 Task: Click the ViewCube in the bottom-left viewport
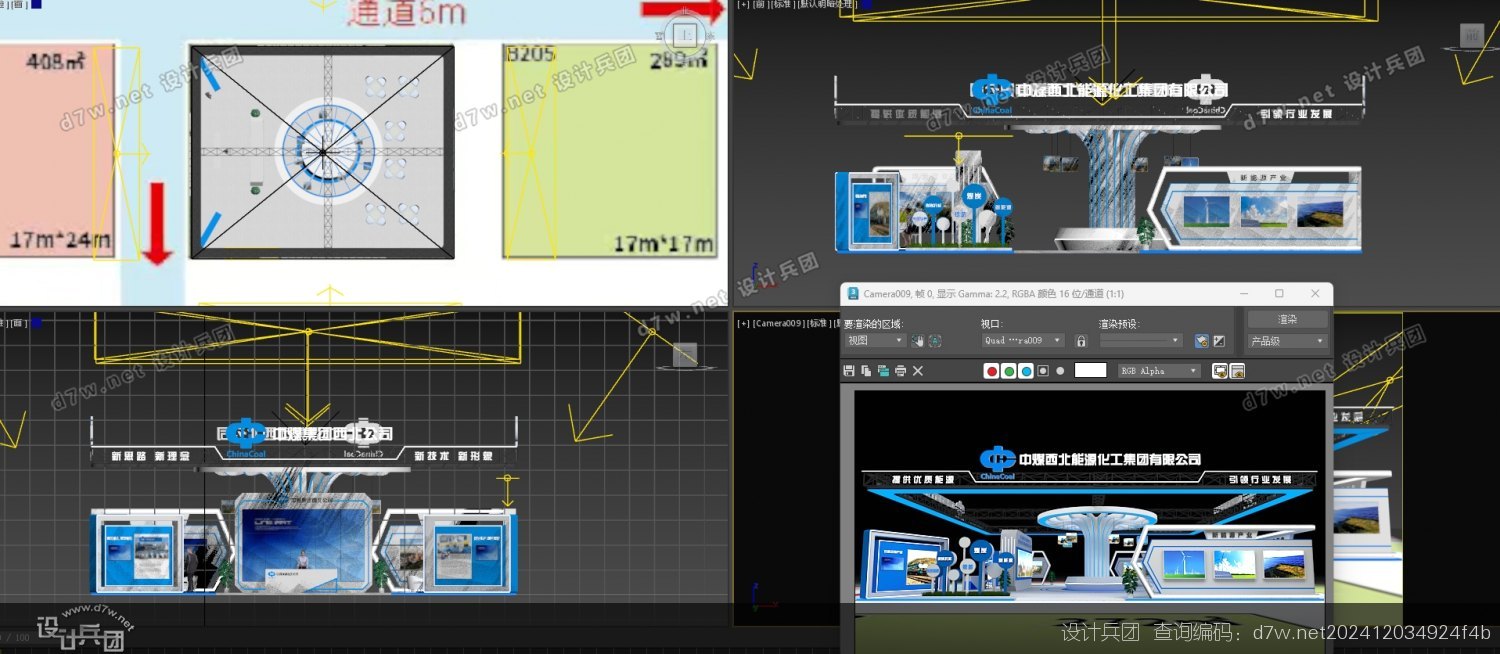pos(684,354)
